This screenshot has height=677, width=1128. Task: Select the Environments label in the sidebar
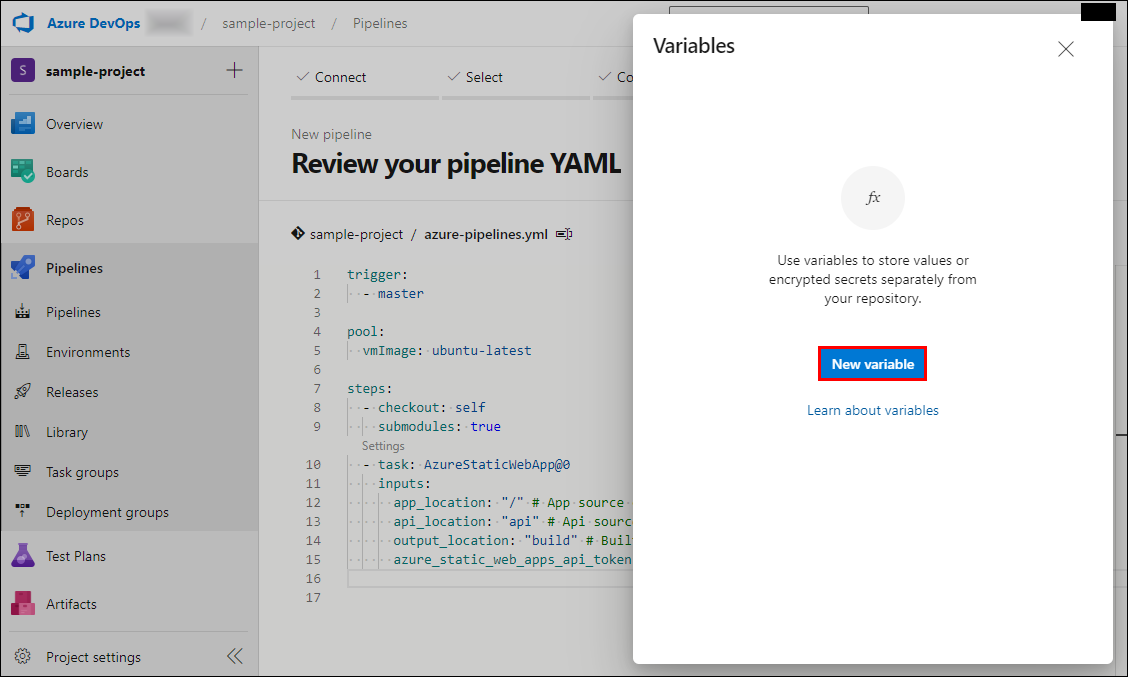[x=88, y=352]
